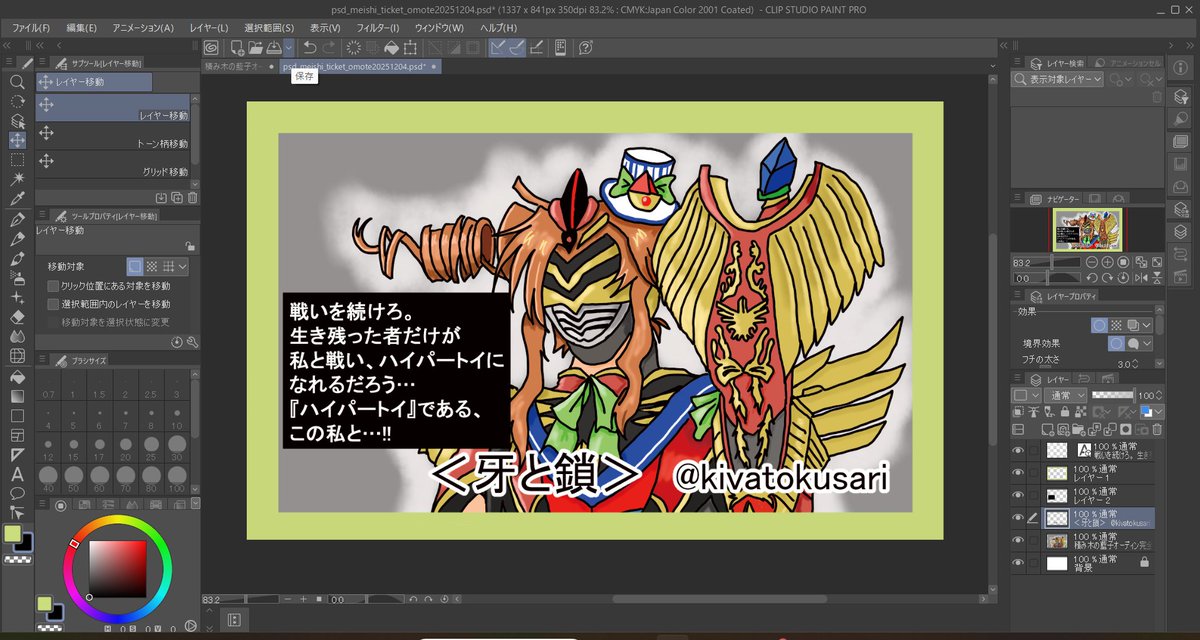
Task: Select the Move layer tool in toolbox
Action: pyautogui.click(x=17, y=140)
